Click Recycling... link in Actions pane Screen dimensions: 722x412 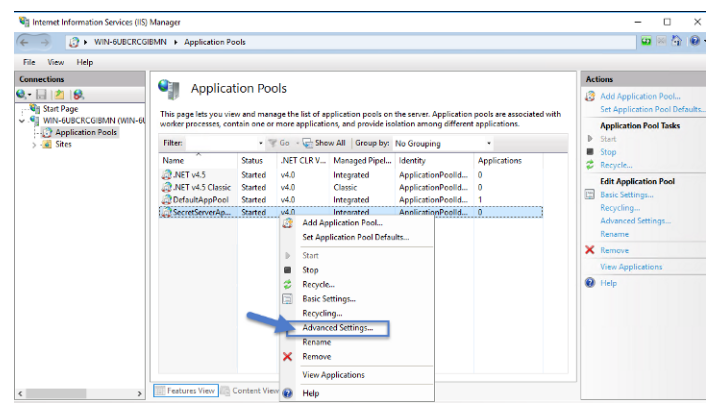[x=620, y=208]
